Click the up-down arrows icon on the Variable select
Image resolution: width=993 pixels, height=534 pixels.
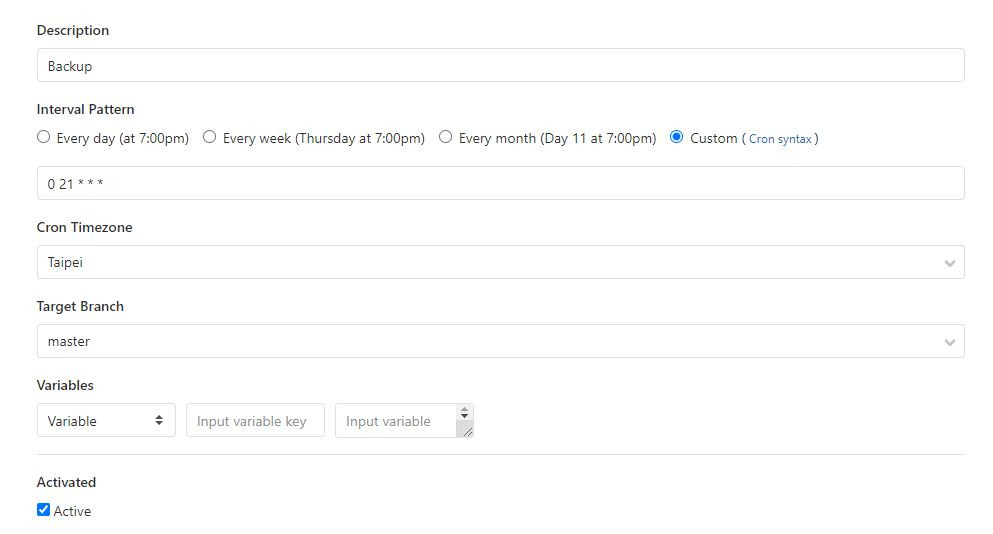click(159, 420)
